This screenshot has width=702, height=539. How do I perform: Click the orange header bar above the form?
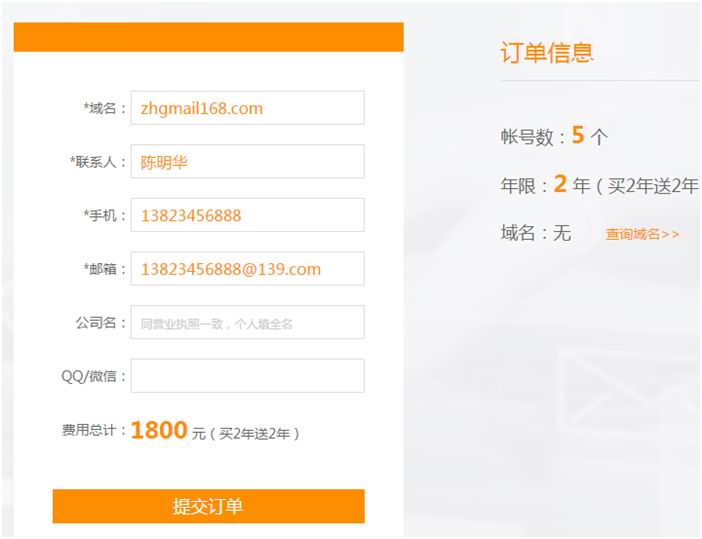pyautogui.click(x=208, y=37)
